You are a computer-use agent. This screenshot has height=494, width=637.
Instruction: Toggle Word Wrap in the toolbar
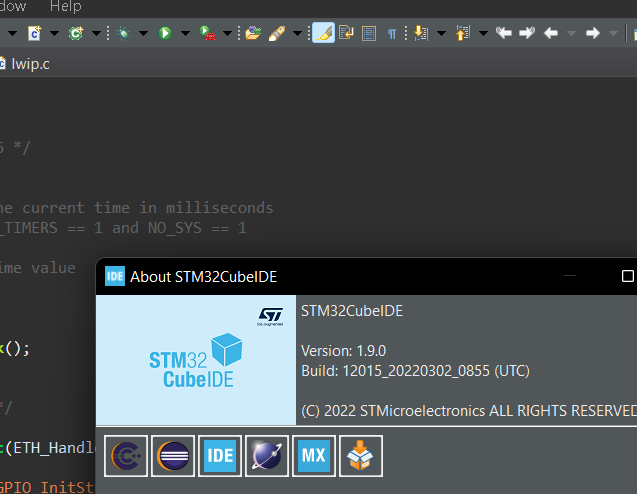[346, 33]
